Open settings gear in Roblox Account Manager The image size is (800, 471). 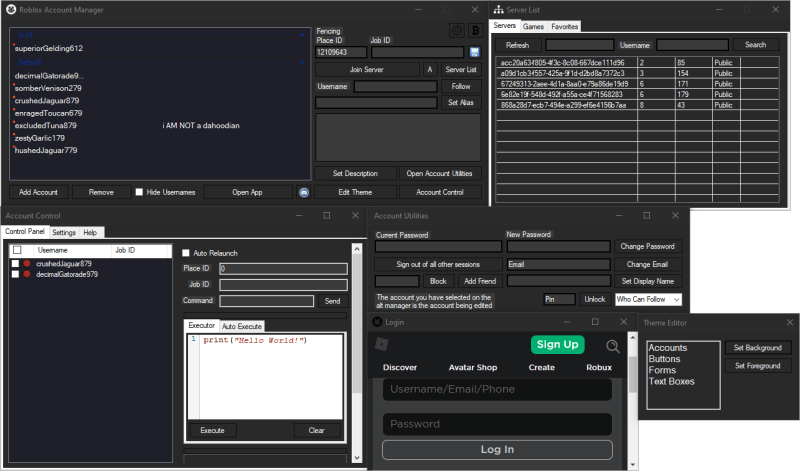[x=457, y=31]
